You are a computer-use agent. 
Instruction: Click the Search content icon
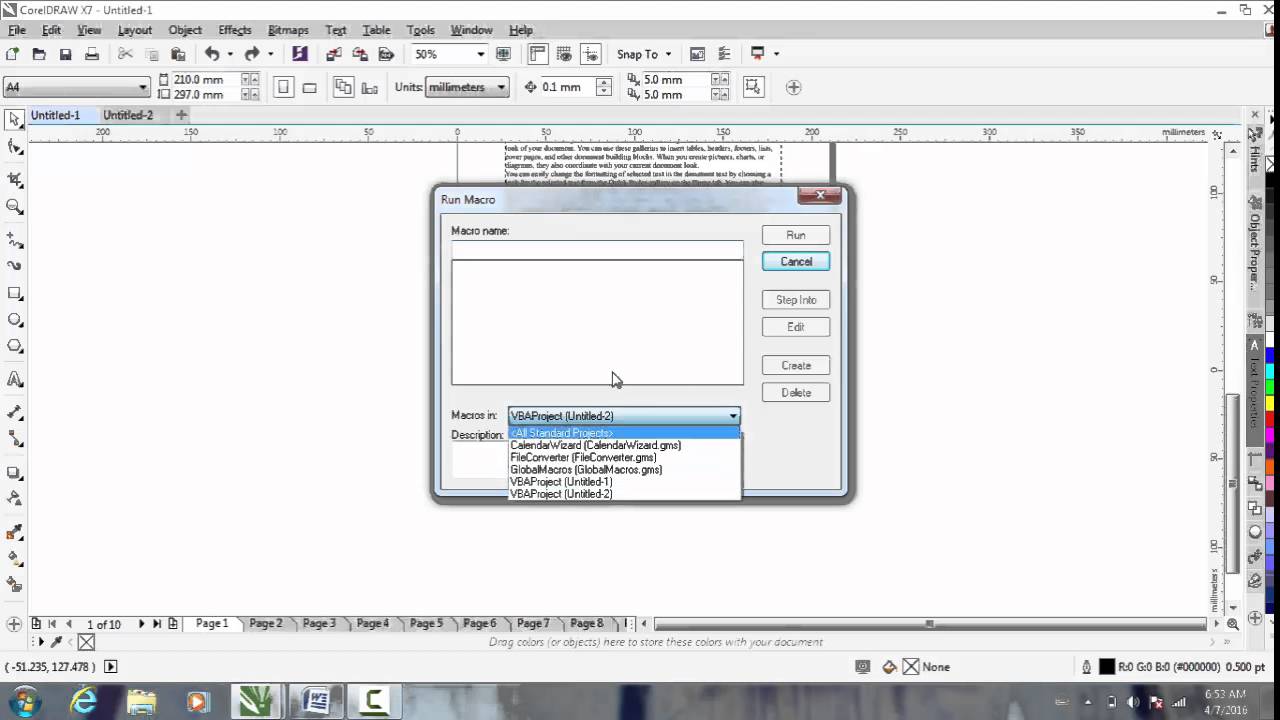300,54
